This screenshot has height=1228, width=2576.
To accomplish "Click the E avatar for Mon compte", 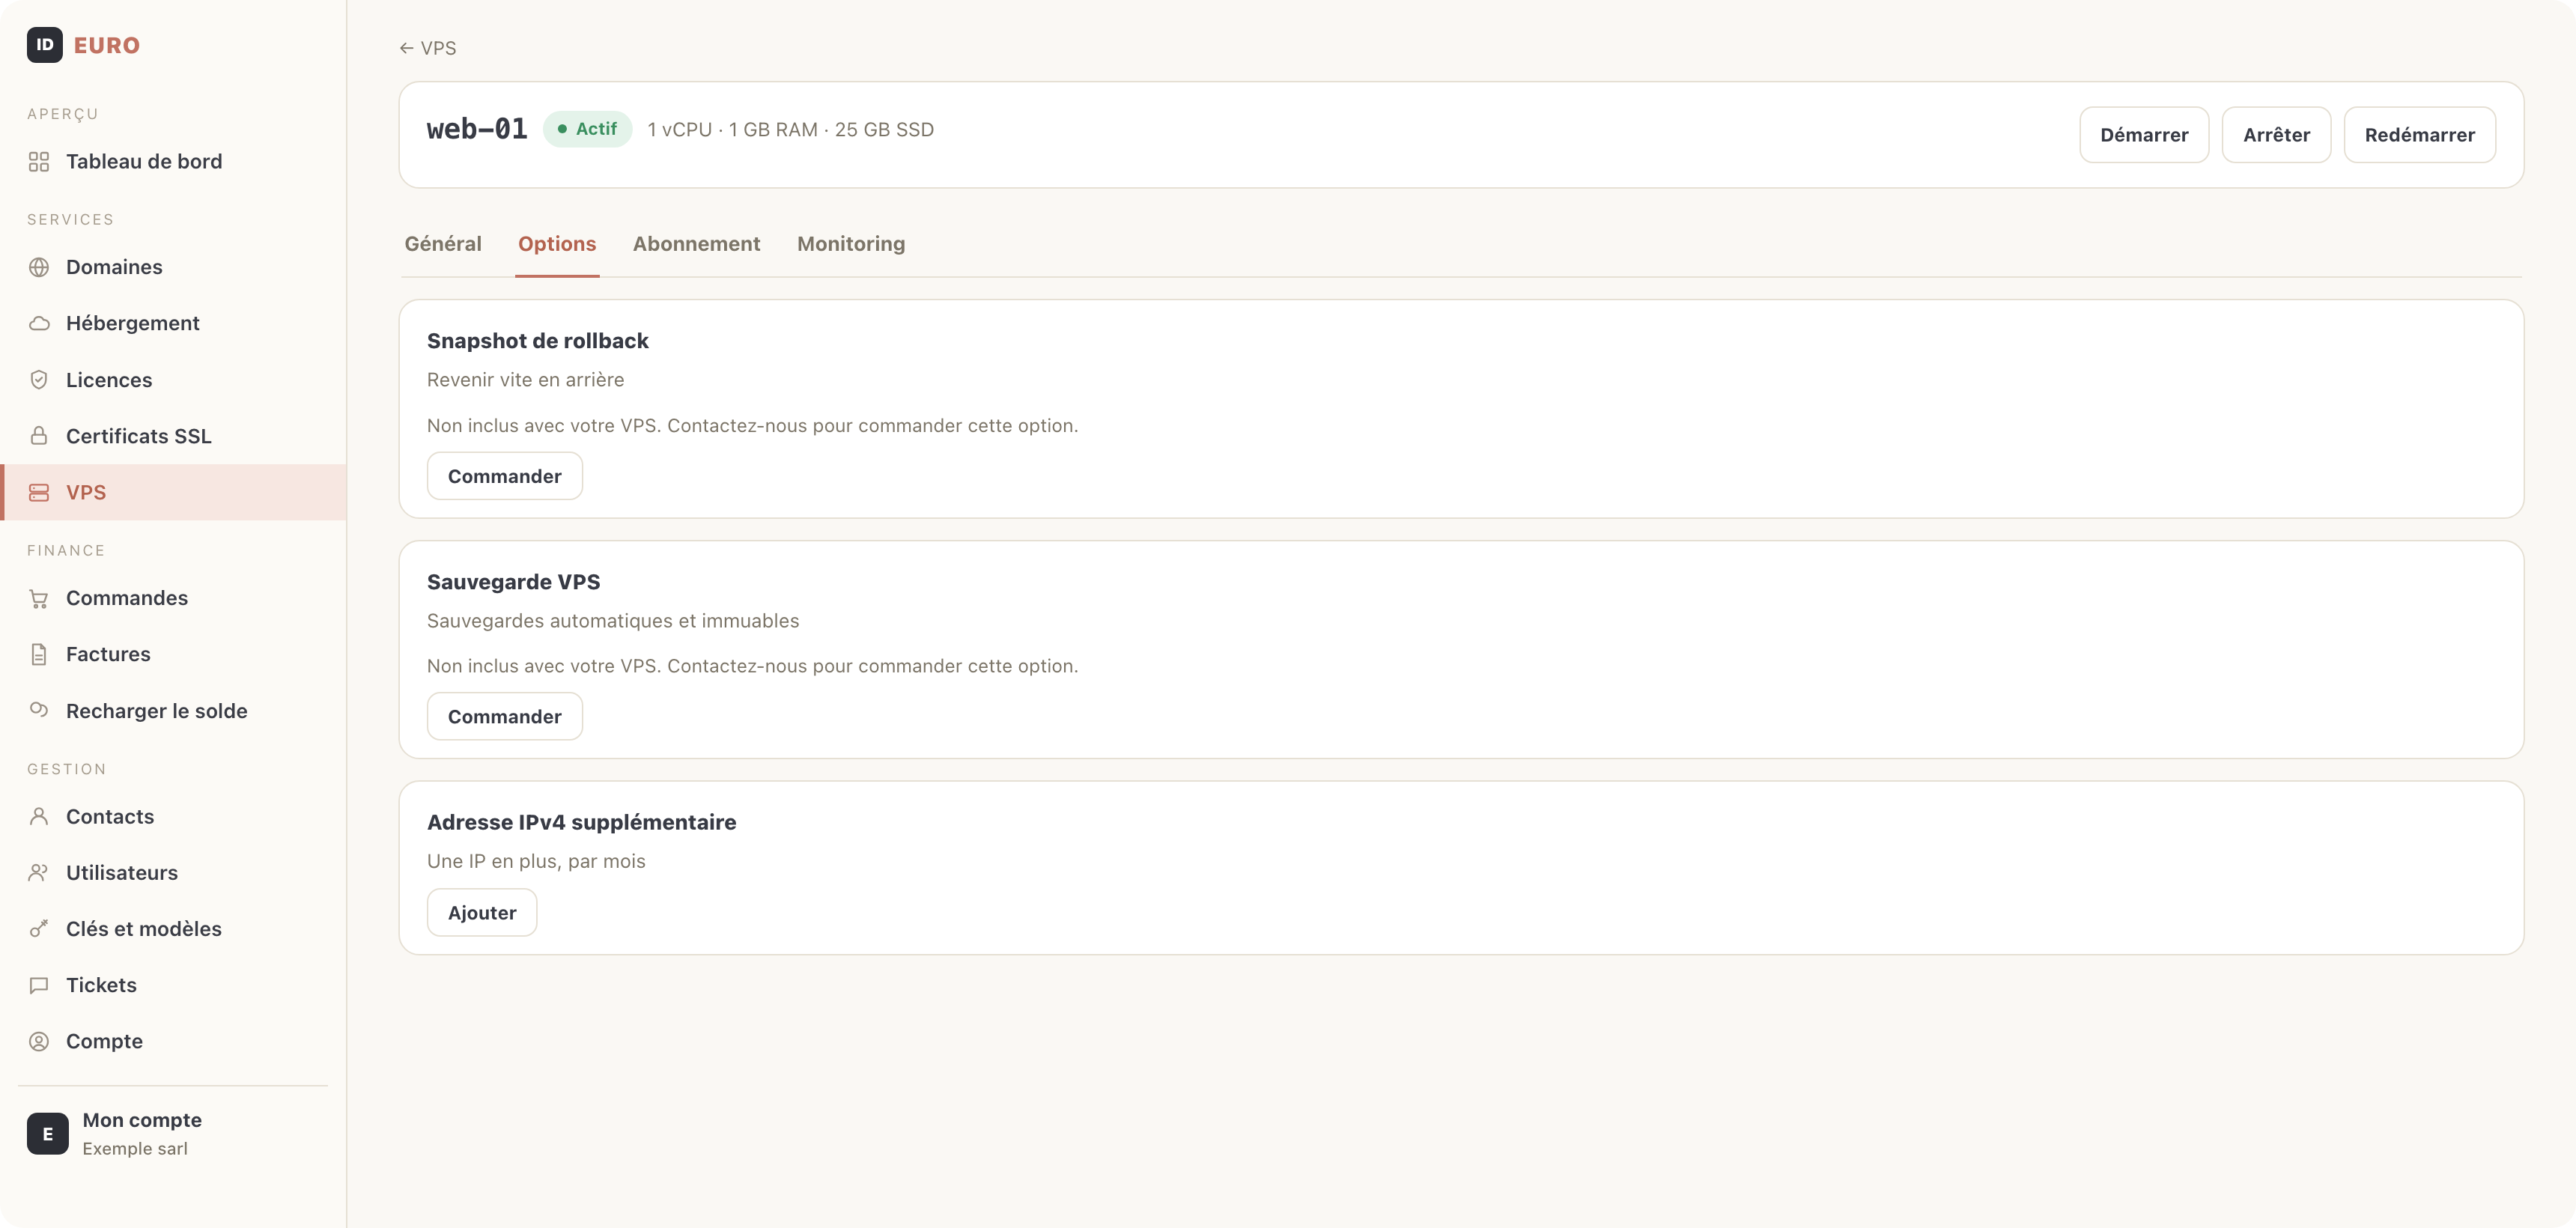I will coord(48,1133).
